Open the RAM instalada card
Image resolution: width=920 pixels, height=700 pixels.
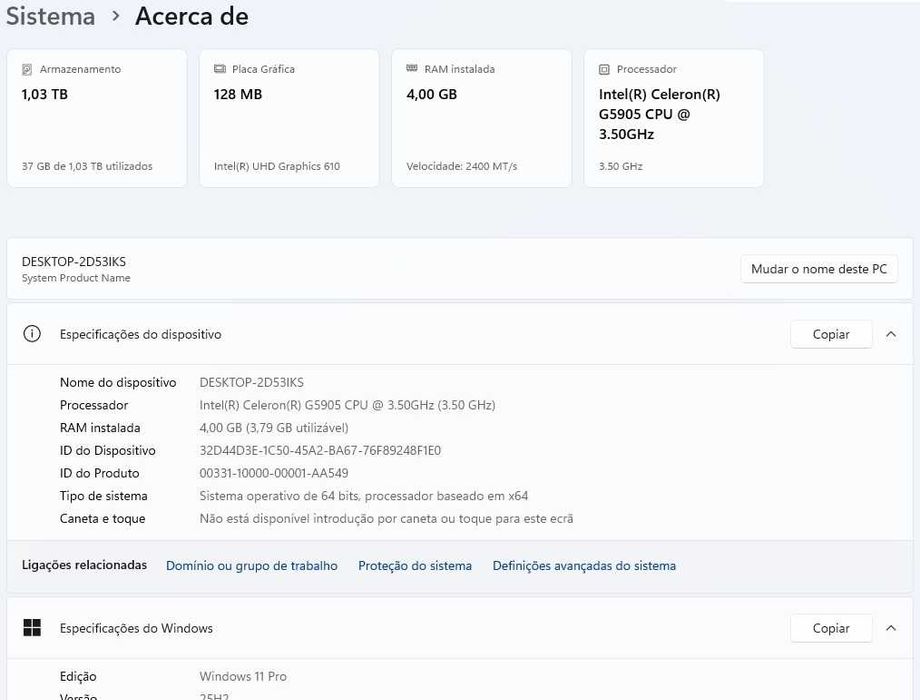coord(482,119)
